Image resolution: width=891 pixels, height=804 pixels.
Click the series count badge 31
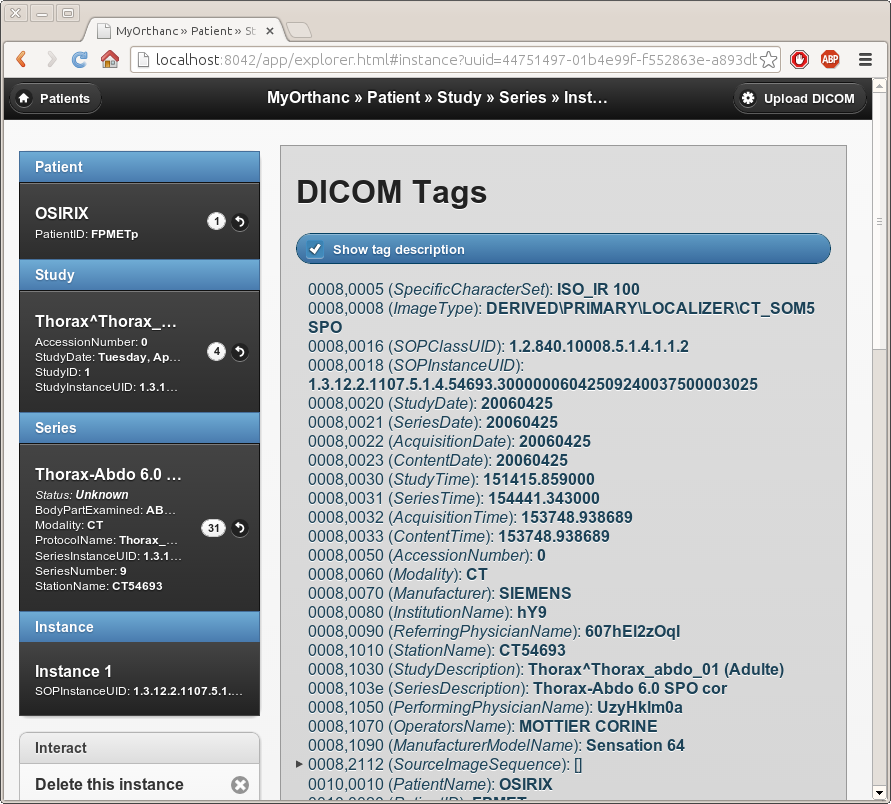click(x=214, y=528)
